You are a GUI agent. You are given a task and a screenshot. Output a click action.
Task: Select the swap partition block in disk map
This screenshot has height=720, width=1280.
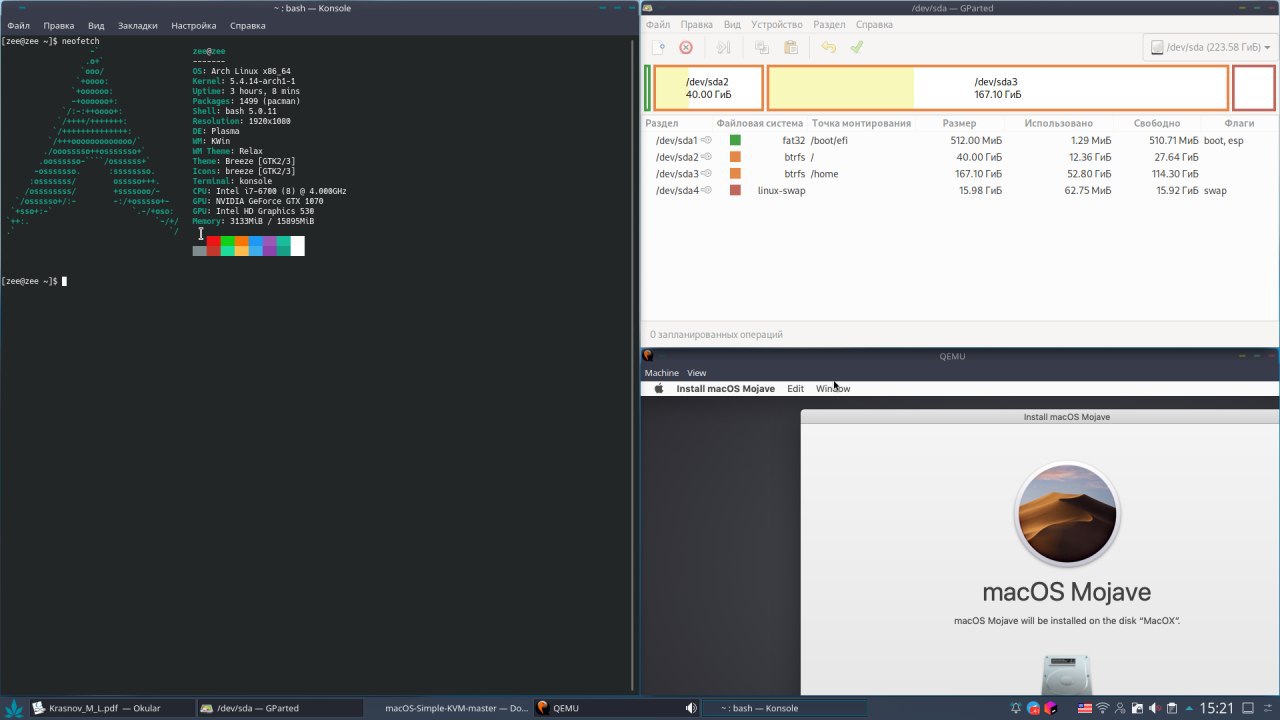point(1254,88)
